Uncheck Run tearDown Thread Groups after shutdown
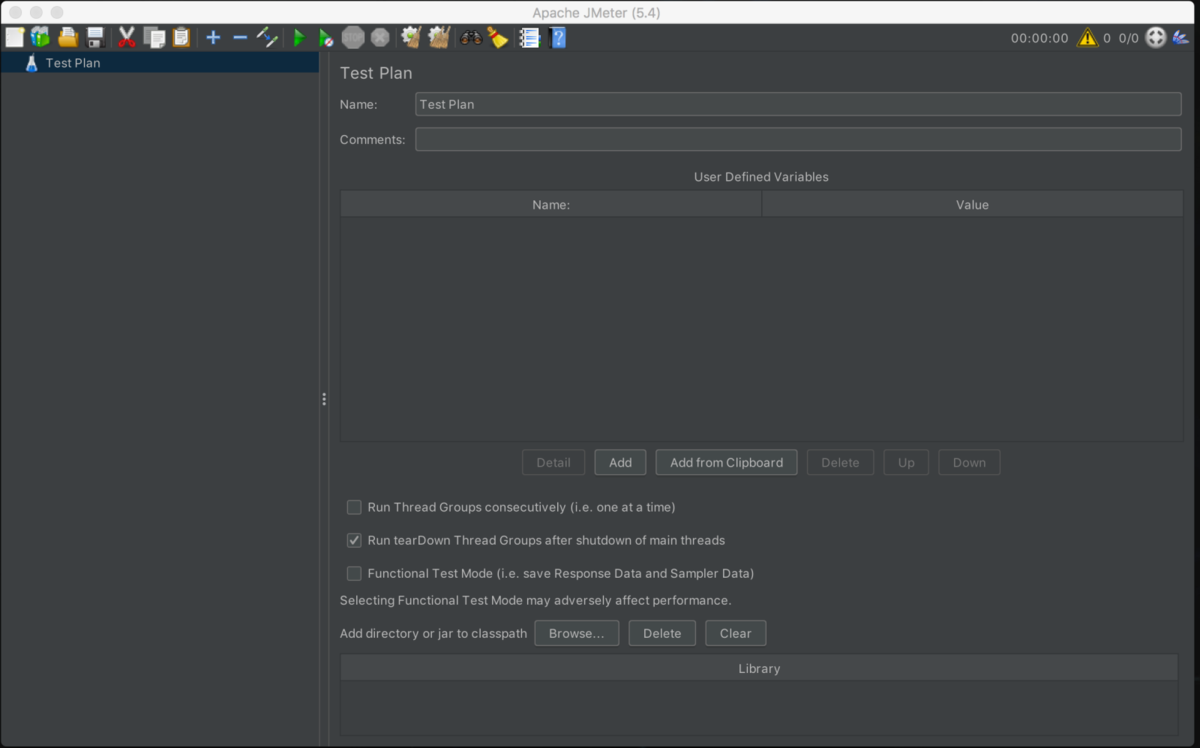The image size is (1200, 748). [x=354, y=540]
